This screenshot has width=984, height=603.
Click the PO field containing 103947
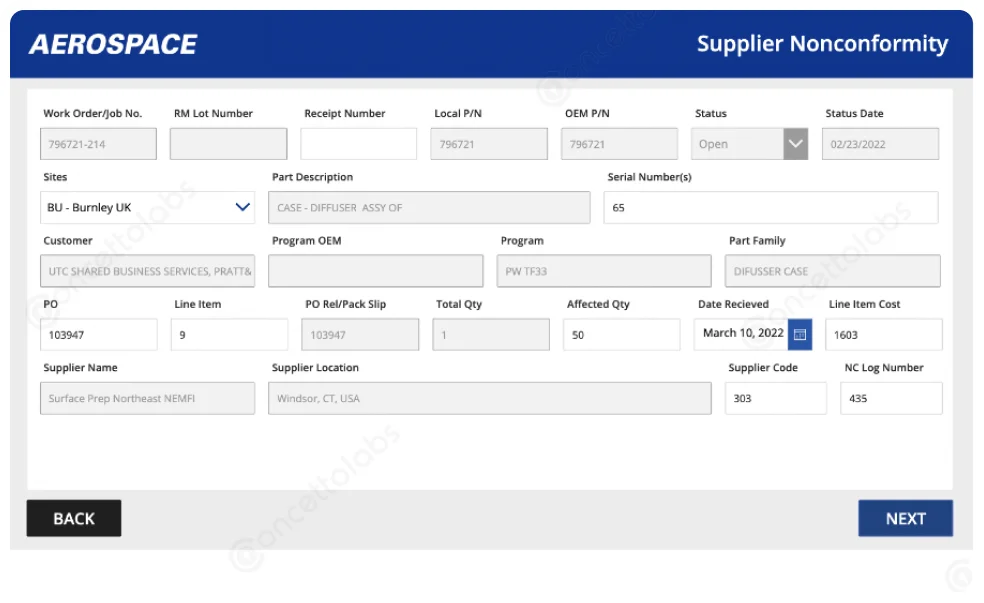click(x=99, y=335)
